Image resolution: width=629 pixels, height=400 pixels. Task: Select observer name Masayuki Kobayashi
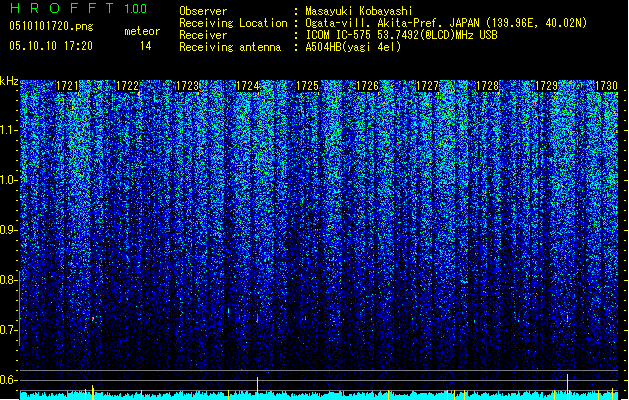click(x=359, y=11)
